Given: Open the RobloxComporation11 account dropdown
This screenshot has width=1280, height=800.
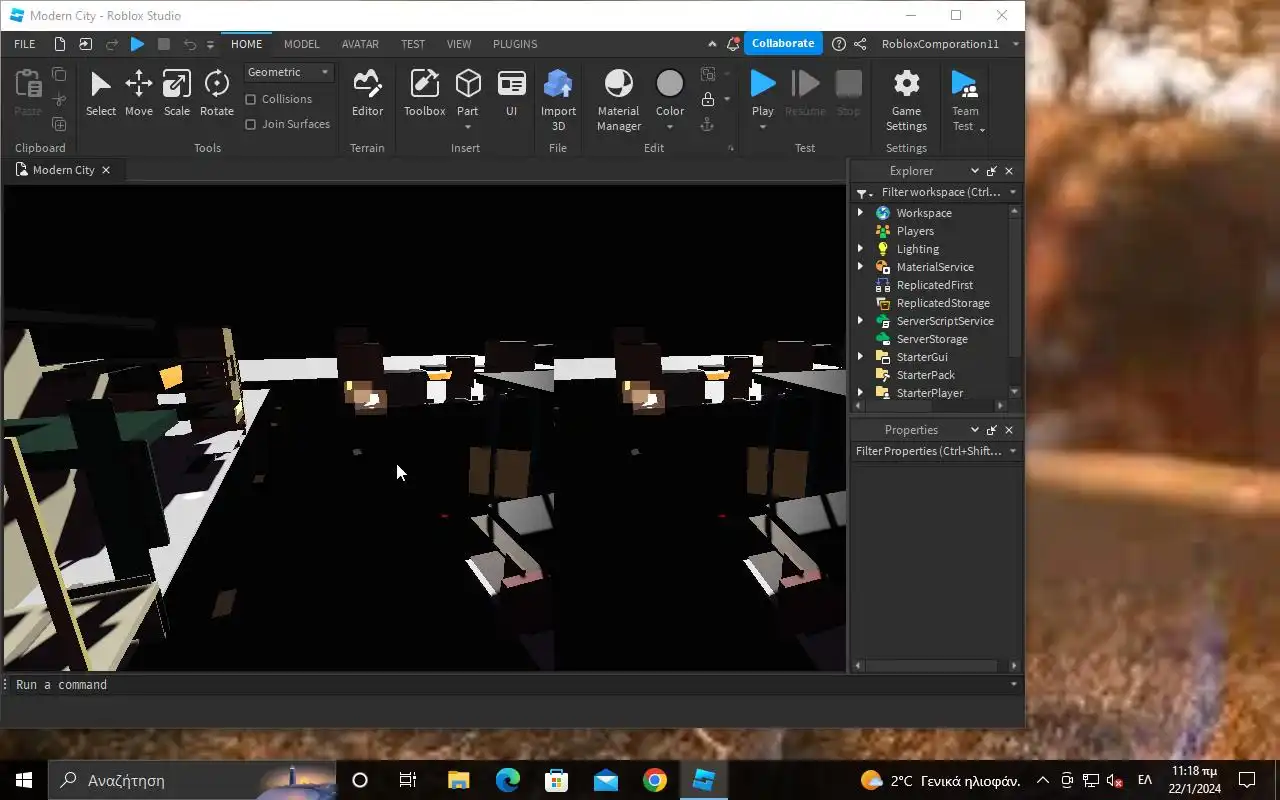Looking at the screenshot, I should [x=1016, y=44].
